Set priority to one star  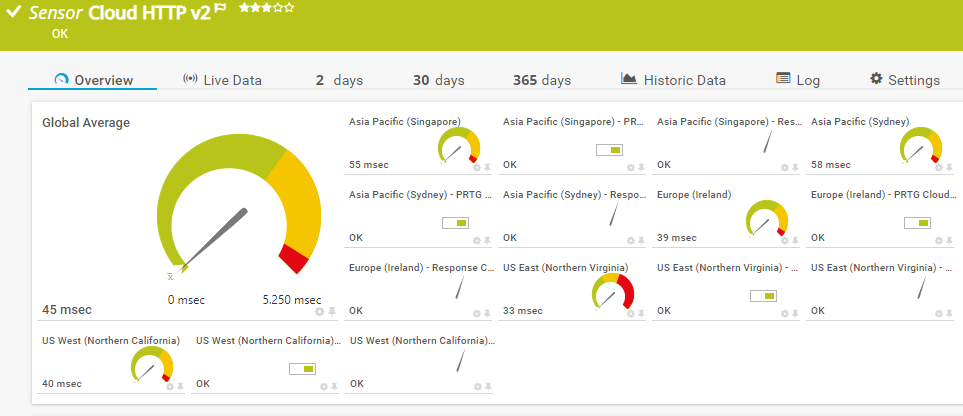pyautogui.click(x=244, y=7)
